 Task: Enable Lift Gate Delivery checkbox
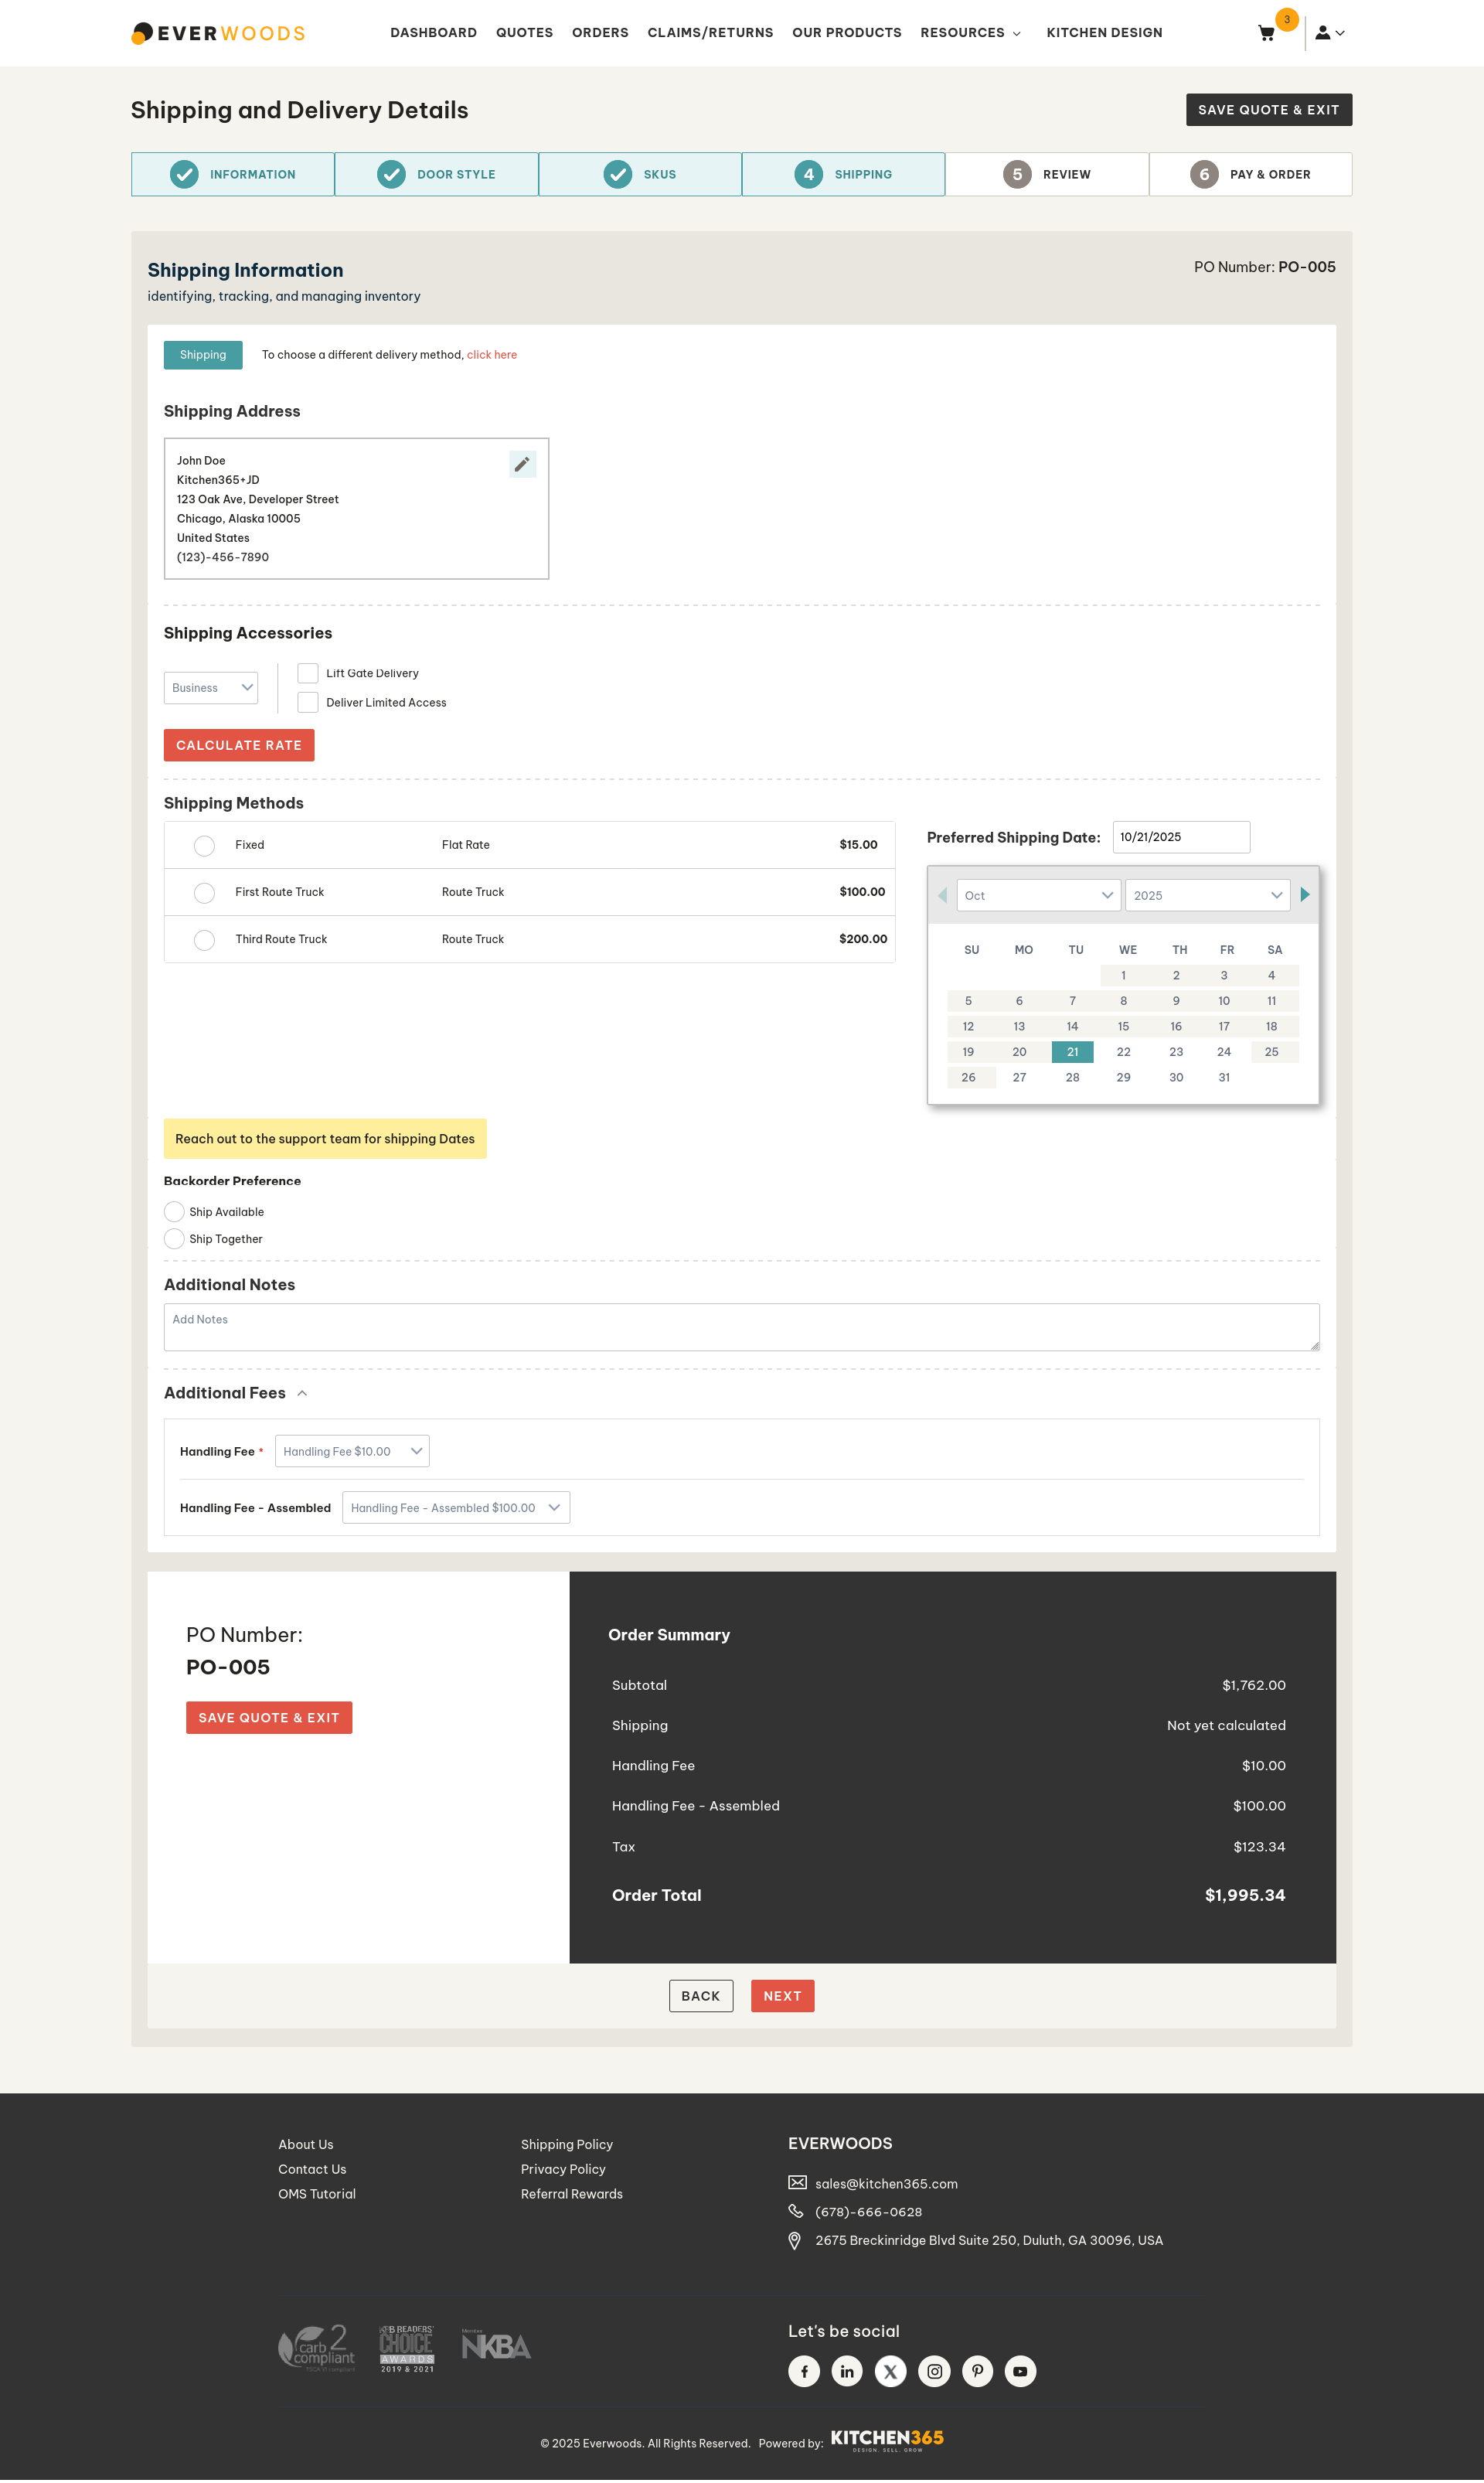coord(308,673)
